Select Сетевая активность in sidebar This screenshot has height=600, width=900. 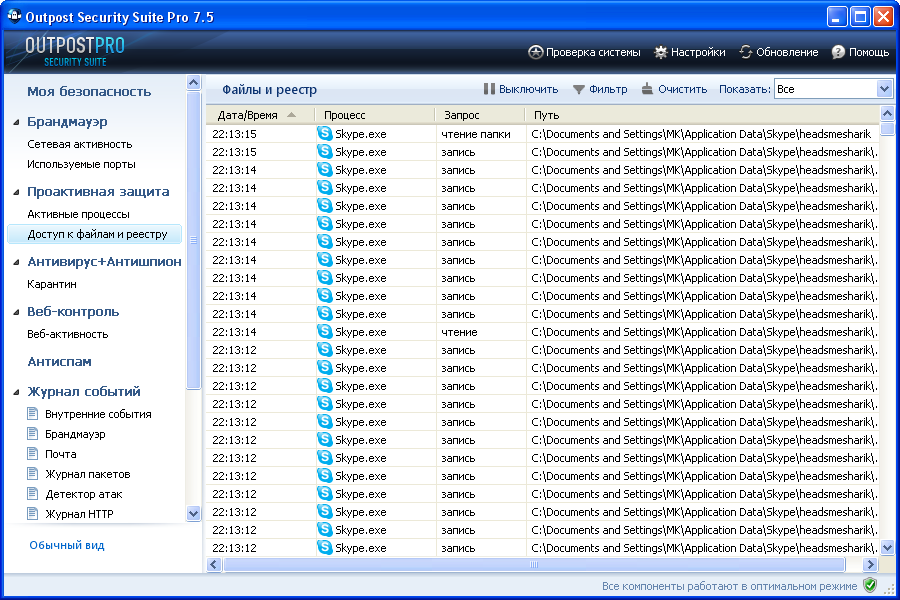coord(80,144)
